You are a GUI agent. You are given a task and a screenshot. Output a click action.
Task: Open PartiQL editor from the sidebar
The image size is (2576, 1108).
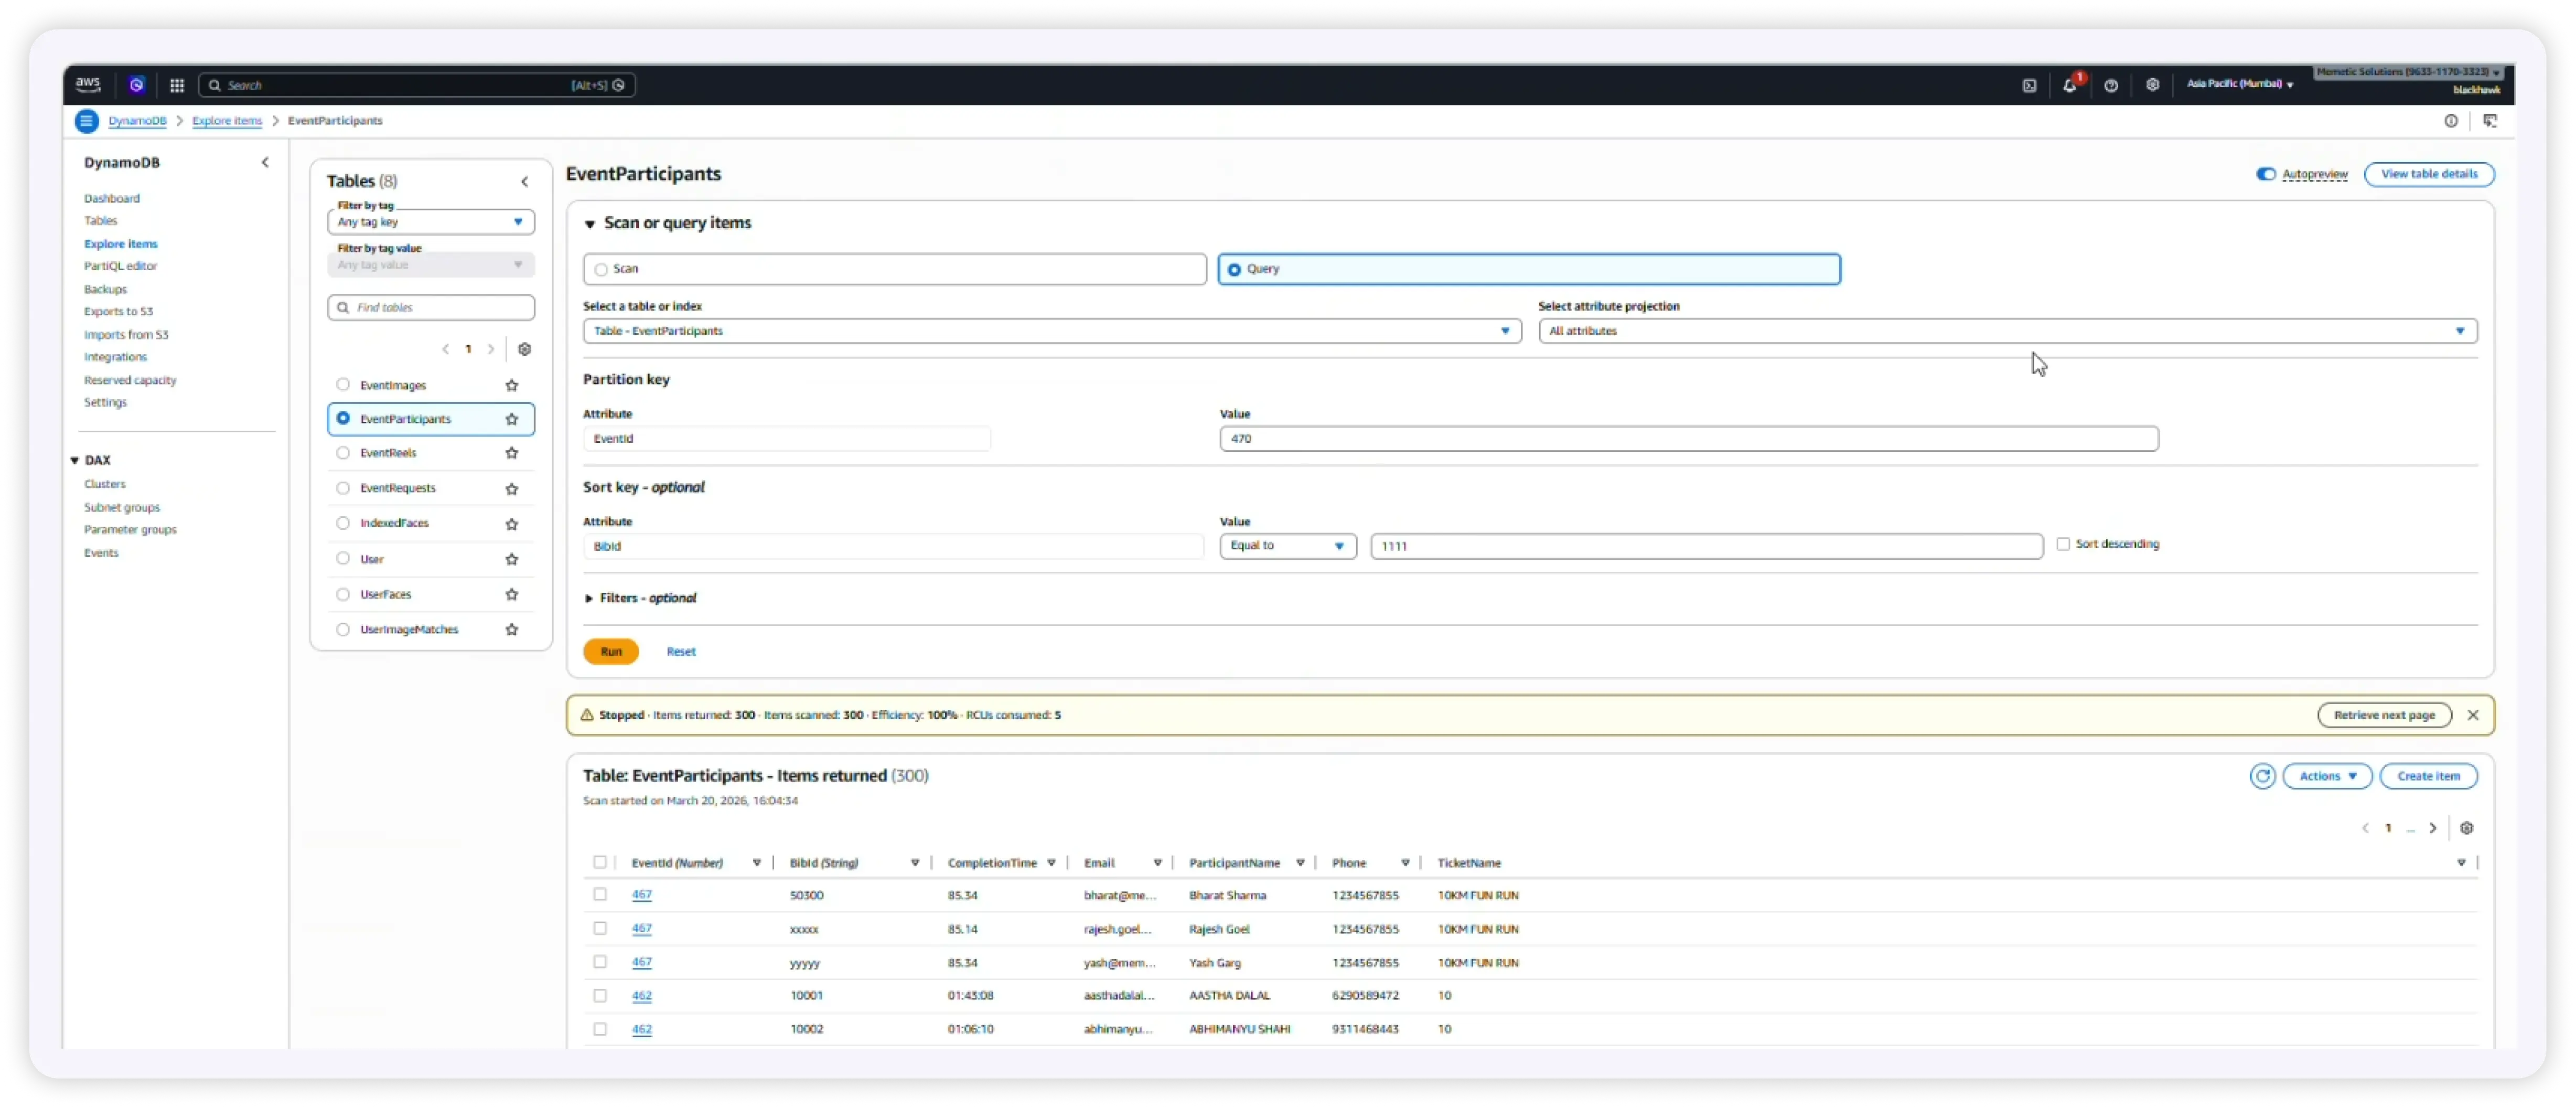click(x=120, y=266)
